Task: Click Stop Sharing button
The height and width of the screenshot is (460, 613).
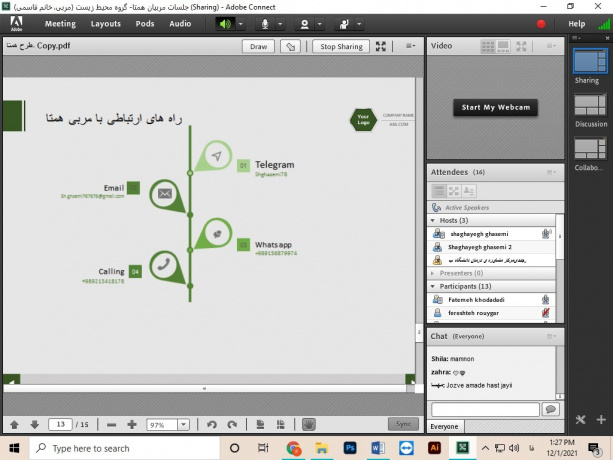Action: pos(341,47)
